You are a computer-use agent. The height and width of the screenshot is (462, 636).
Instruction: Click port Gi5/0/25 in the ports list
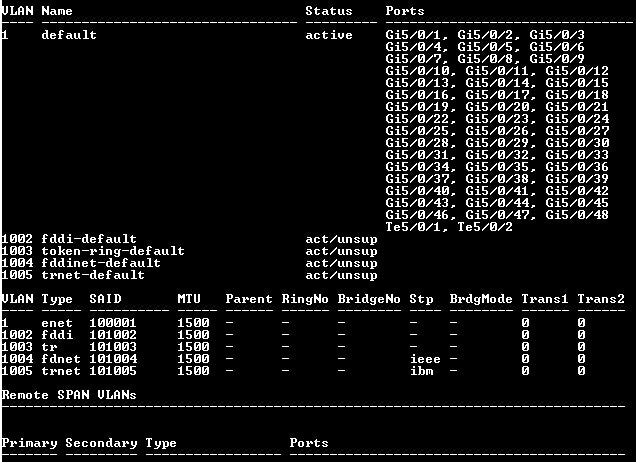pos(417,131)
